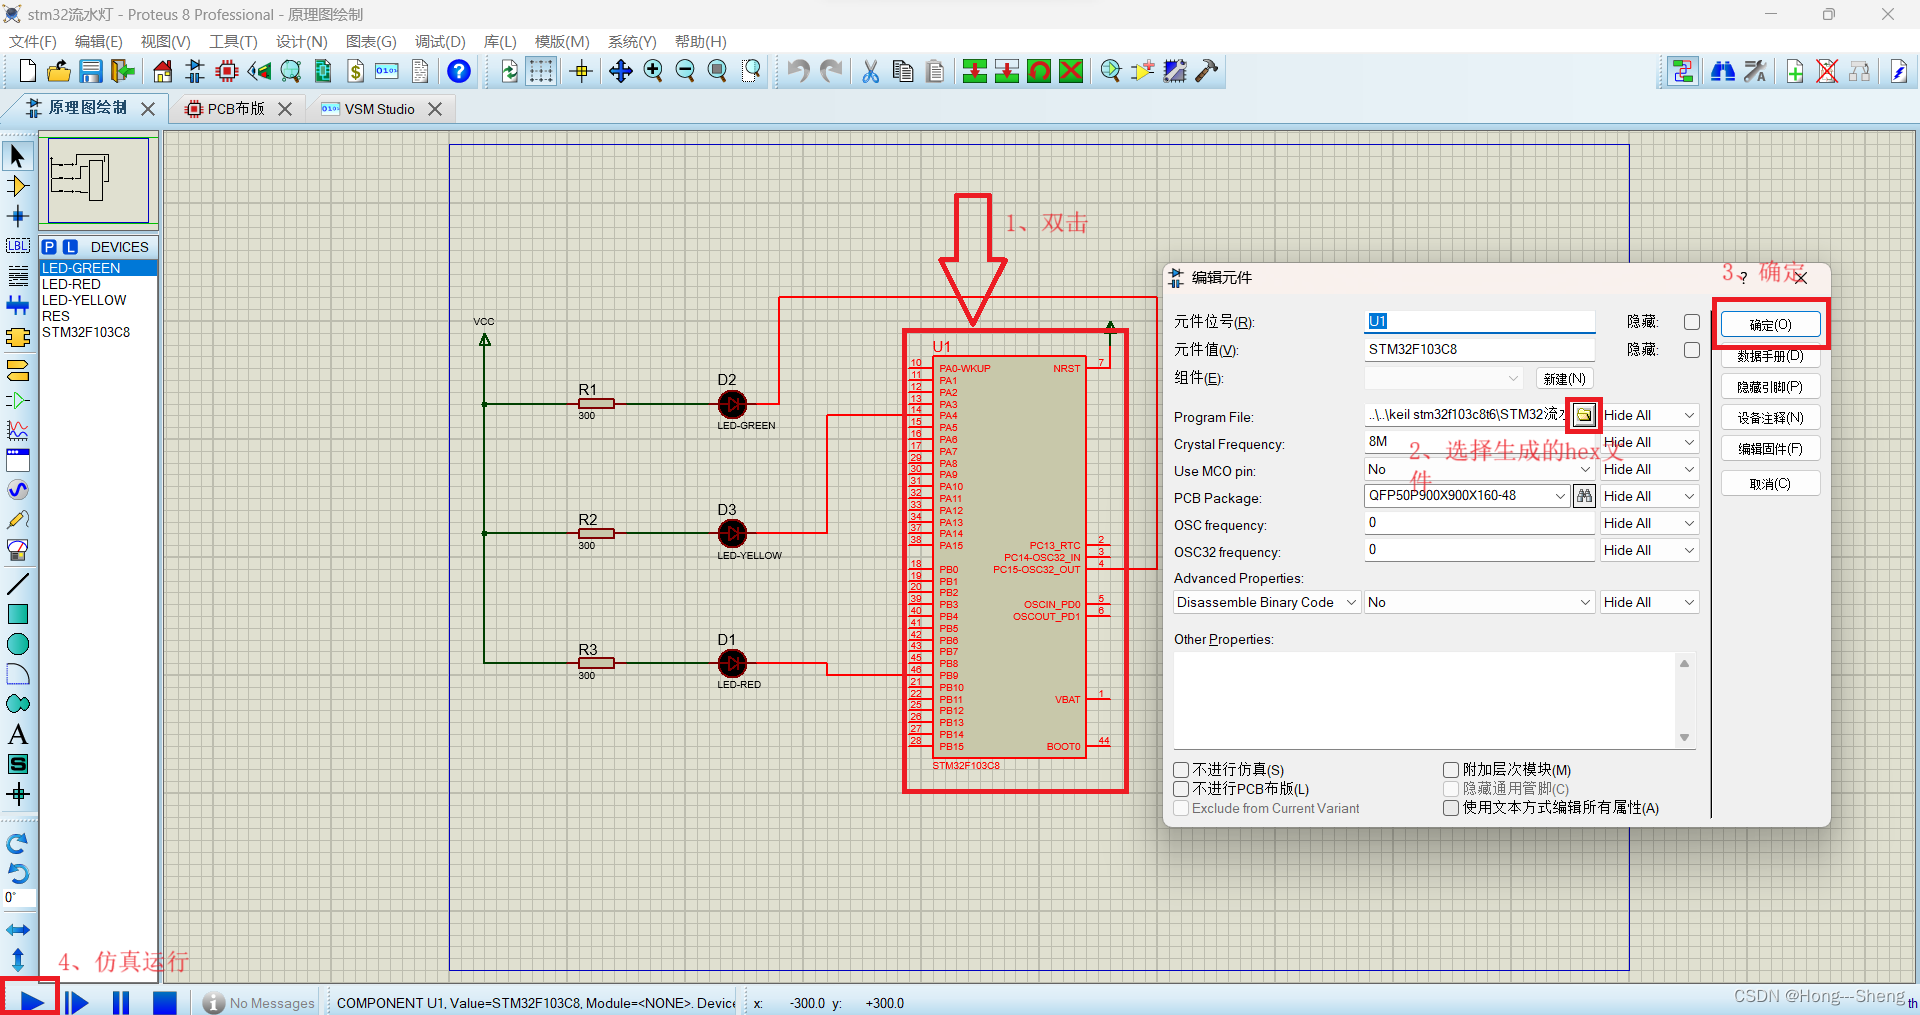Select the Wire Label tool
This screenshot has height=1015, width=1920.
point(18,246)
